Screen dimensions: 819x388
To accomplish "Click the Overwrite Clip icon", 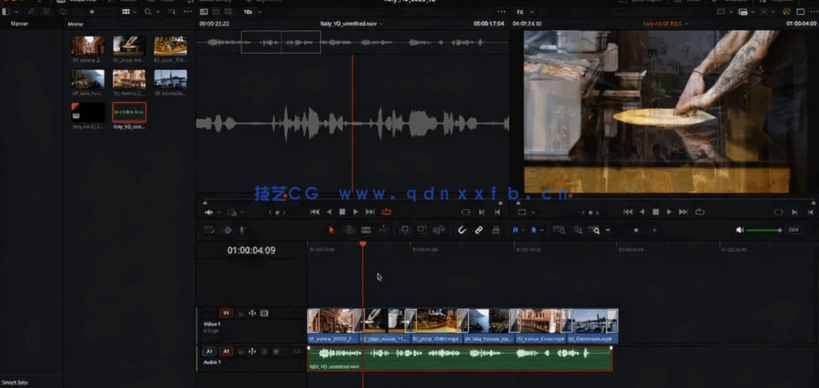I will click(422, 230).
